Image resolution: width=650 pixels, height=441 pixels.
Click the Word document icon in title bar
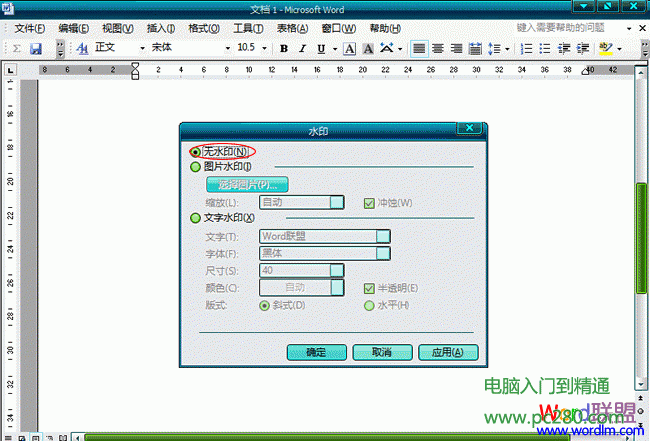(7, 8)
